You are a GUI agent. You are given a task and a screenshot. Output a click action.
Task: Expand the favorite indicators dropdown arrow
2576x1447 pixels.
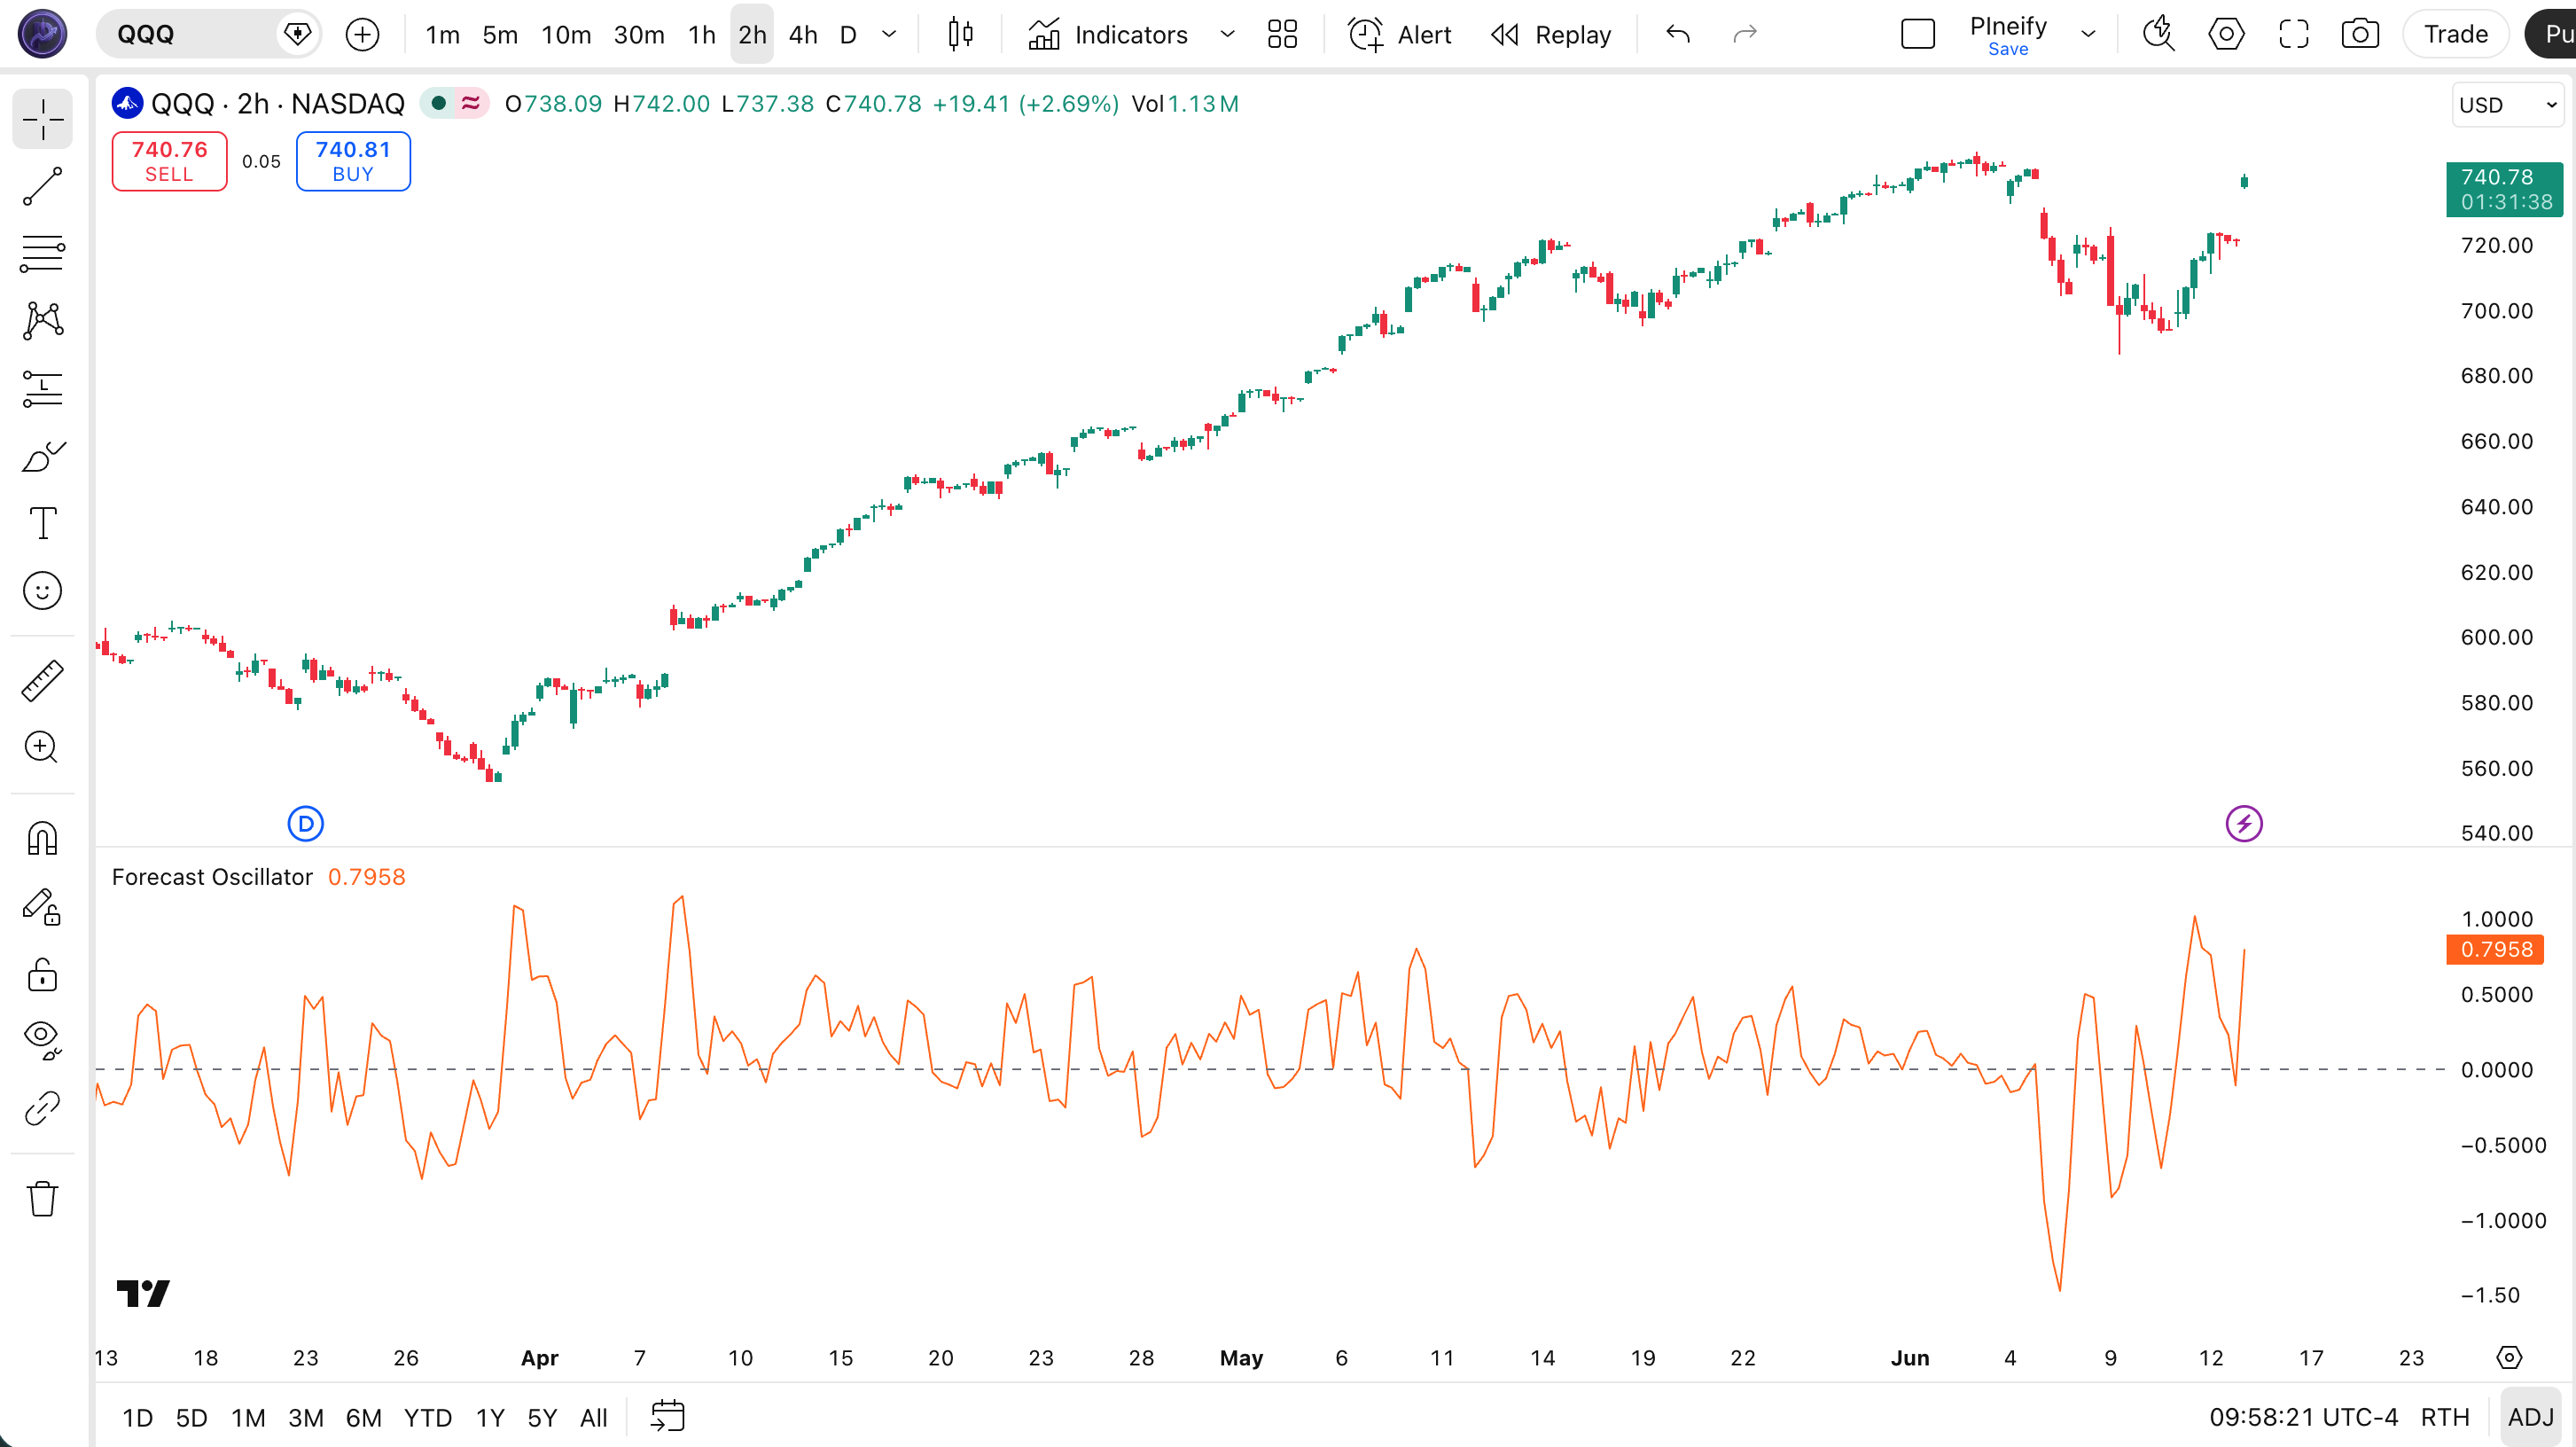tap(1227, 35)
